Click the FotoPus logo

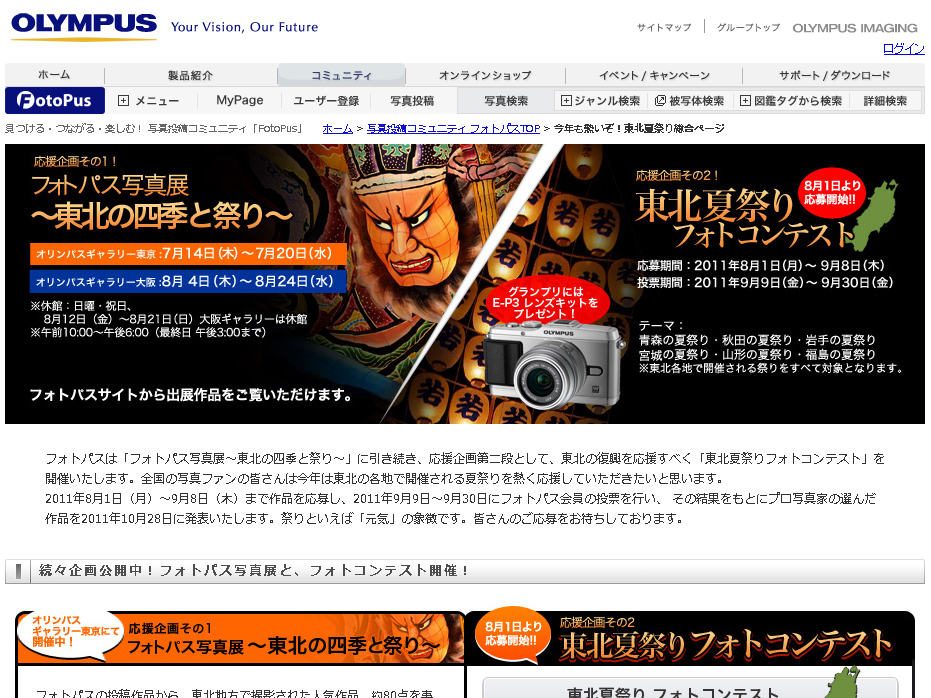[x=55, y=100]
